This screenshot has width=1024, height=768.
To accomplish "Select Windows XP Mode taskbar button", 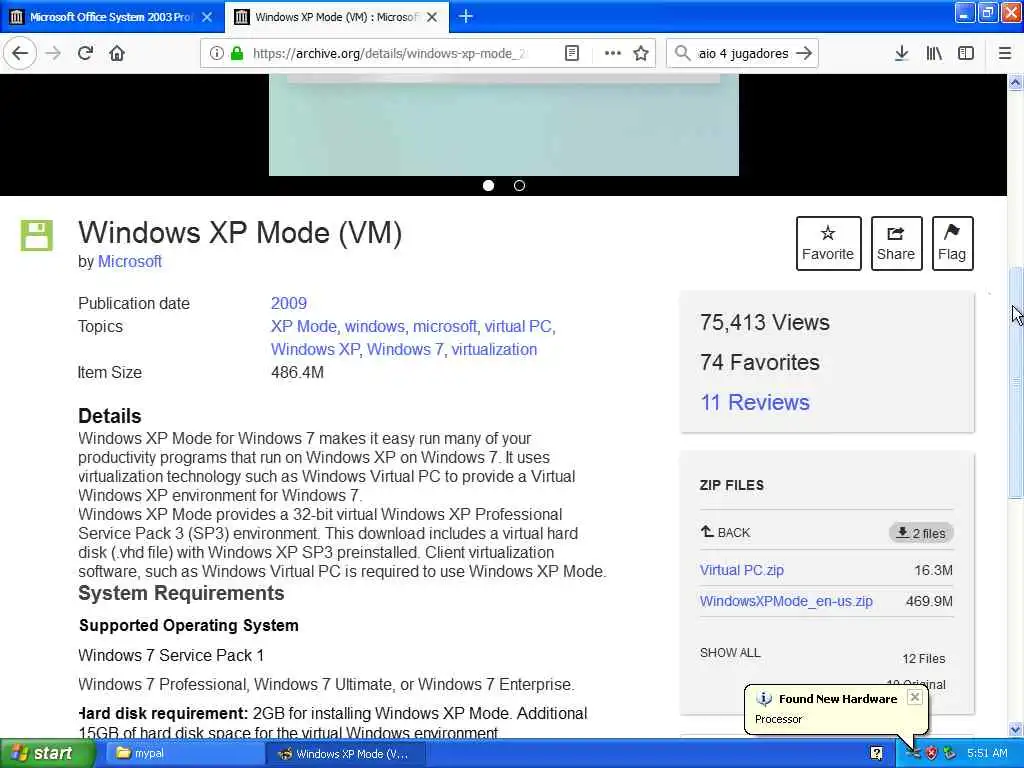I will click(346, 754).
